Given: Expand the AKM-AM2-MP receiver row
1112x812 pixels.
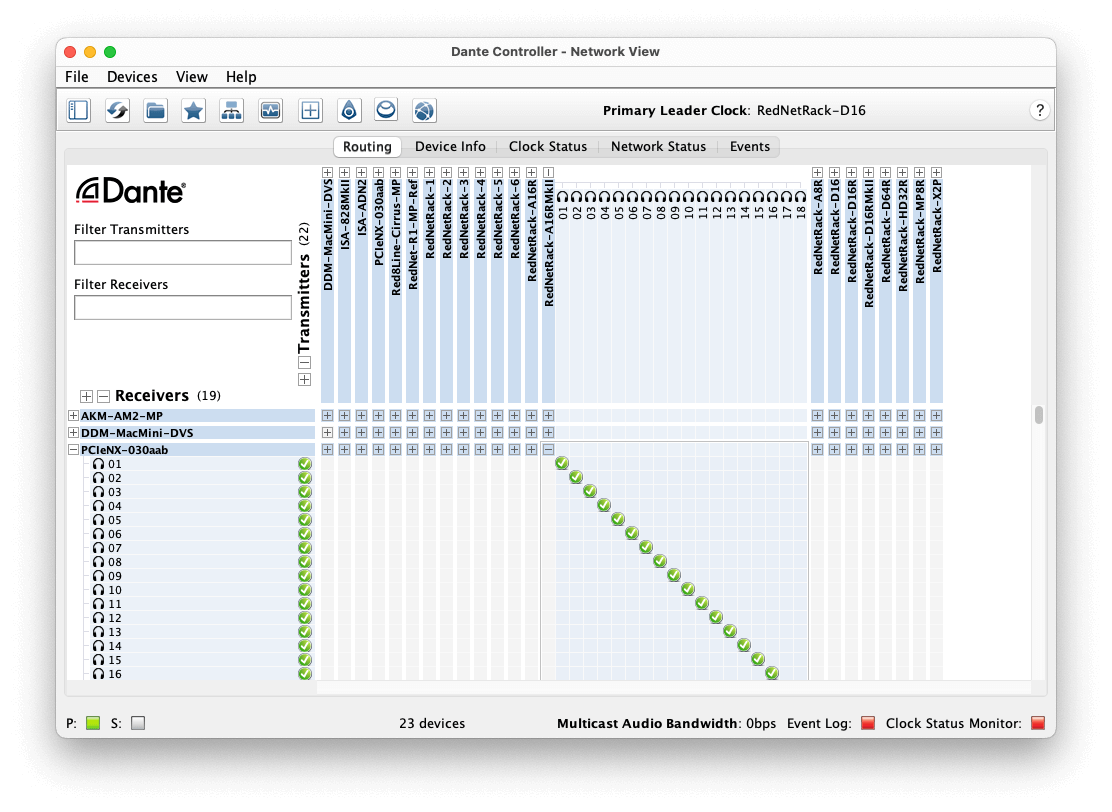Looking at the screenshot, I should pyautogui.click(x=73, y=416).
